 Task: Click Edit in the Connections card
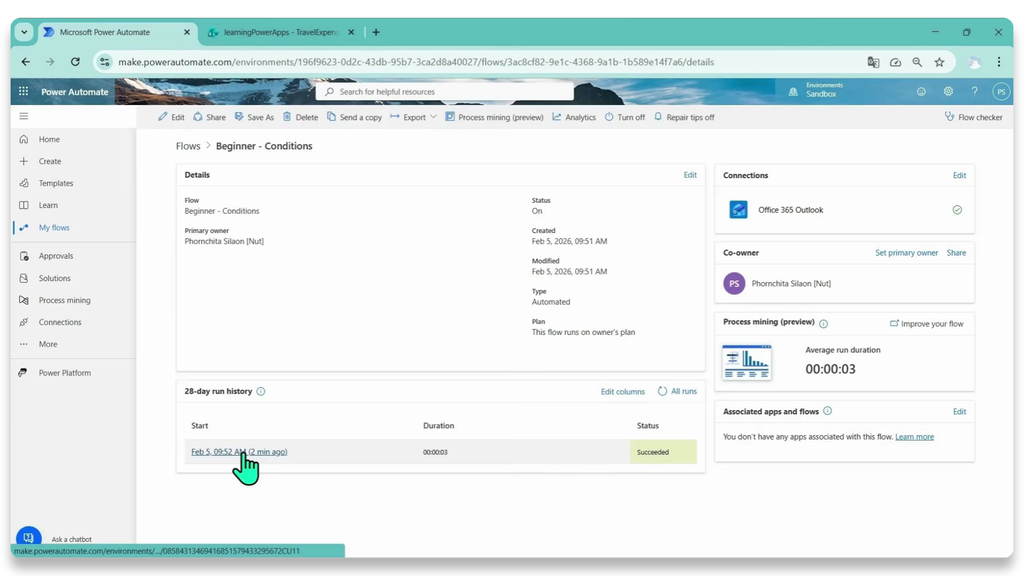point(959,176)
